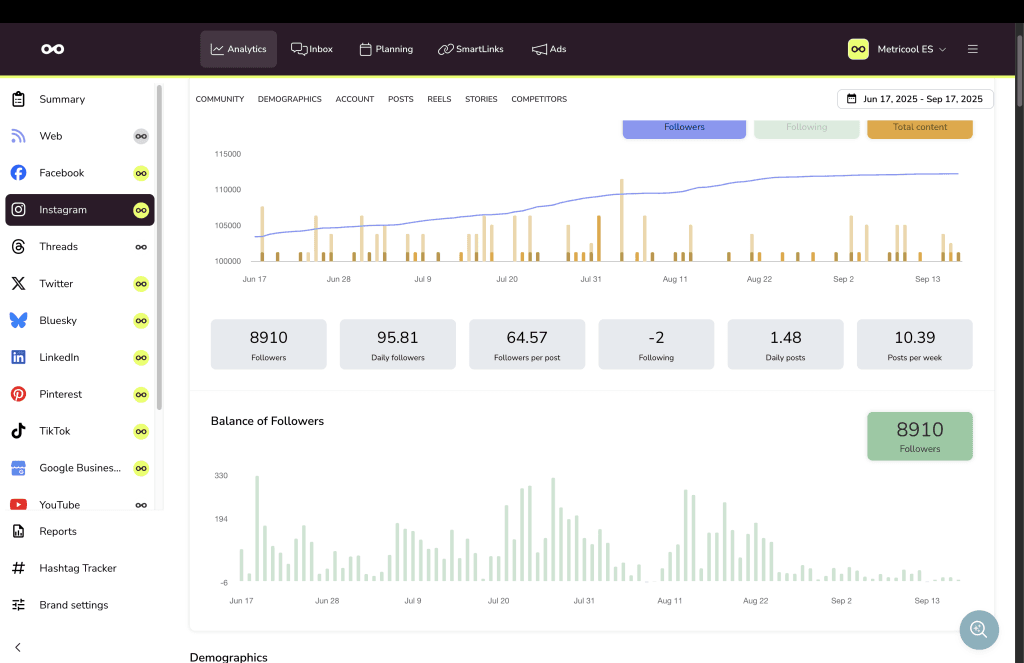Toggle the Followers series legend
Screen dimensions: 1024x663
[x=684, y=128]
